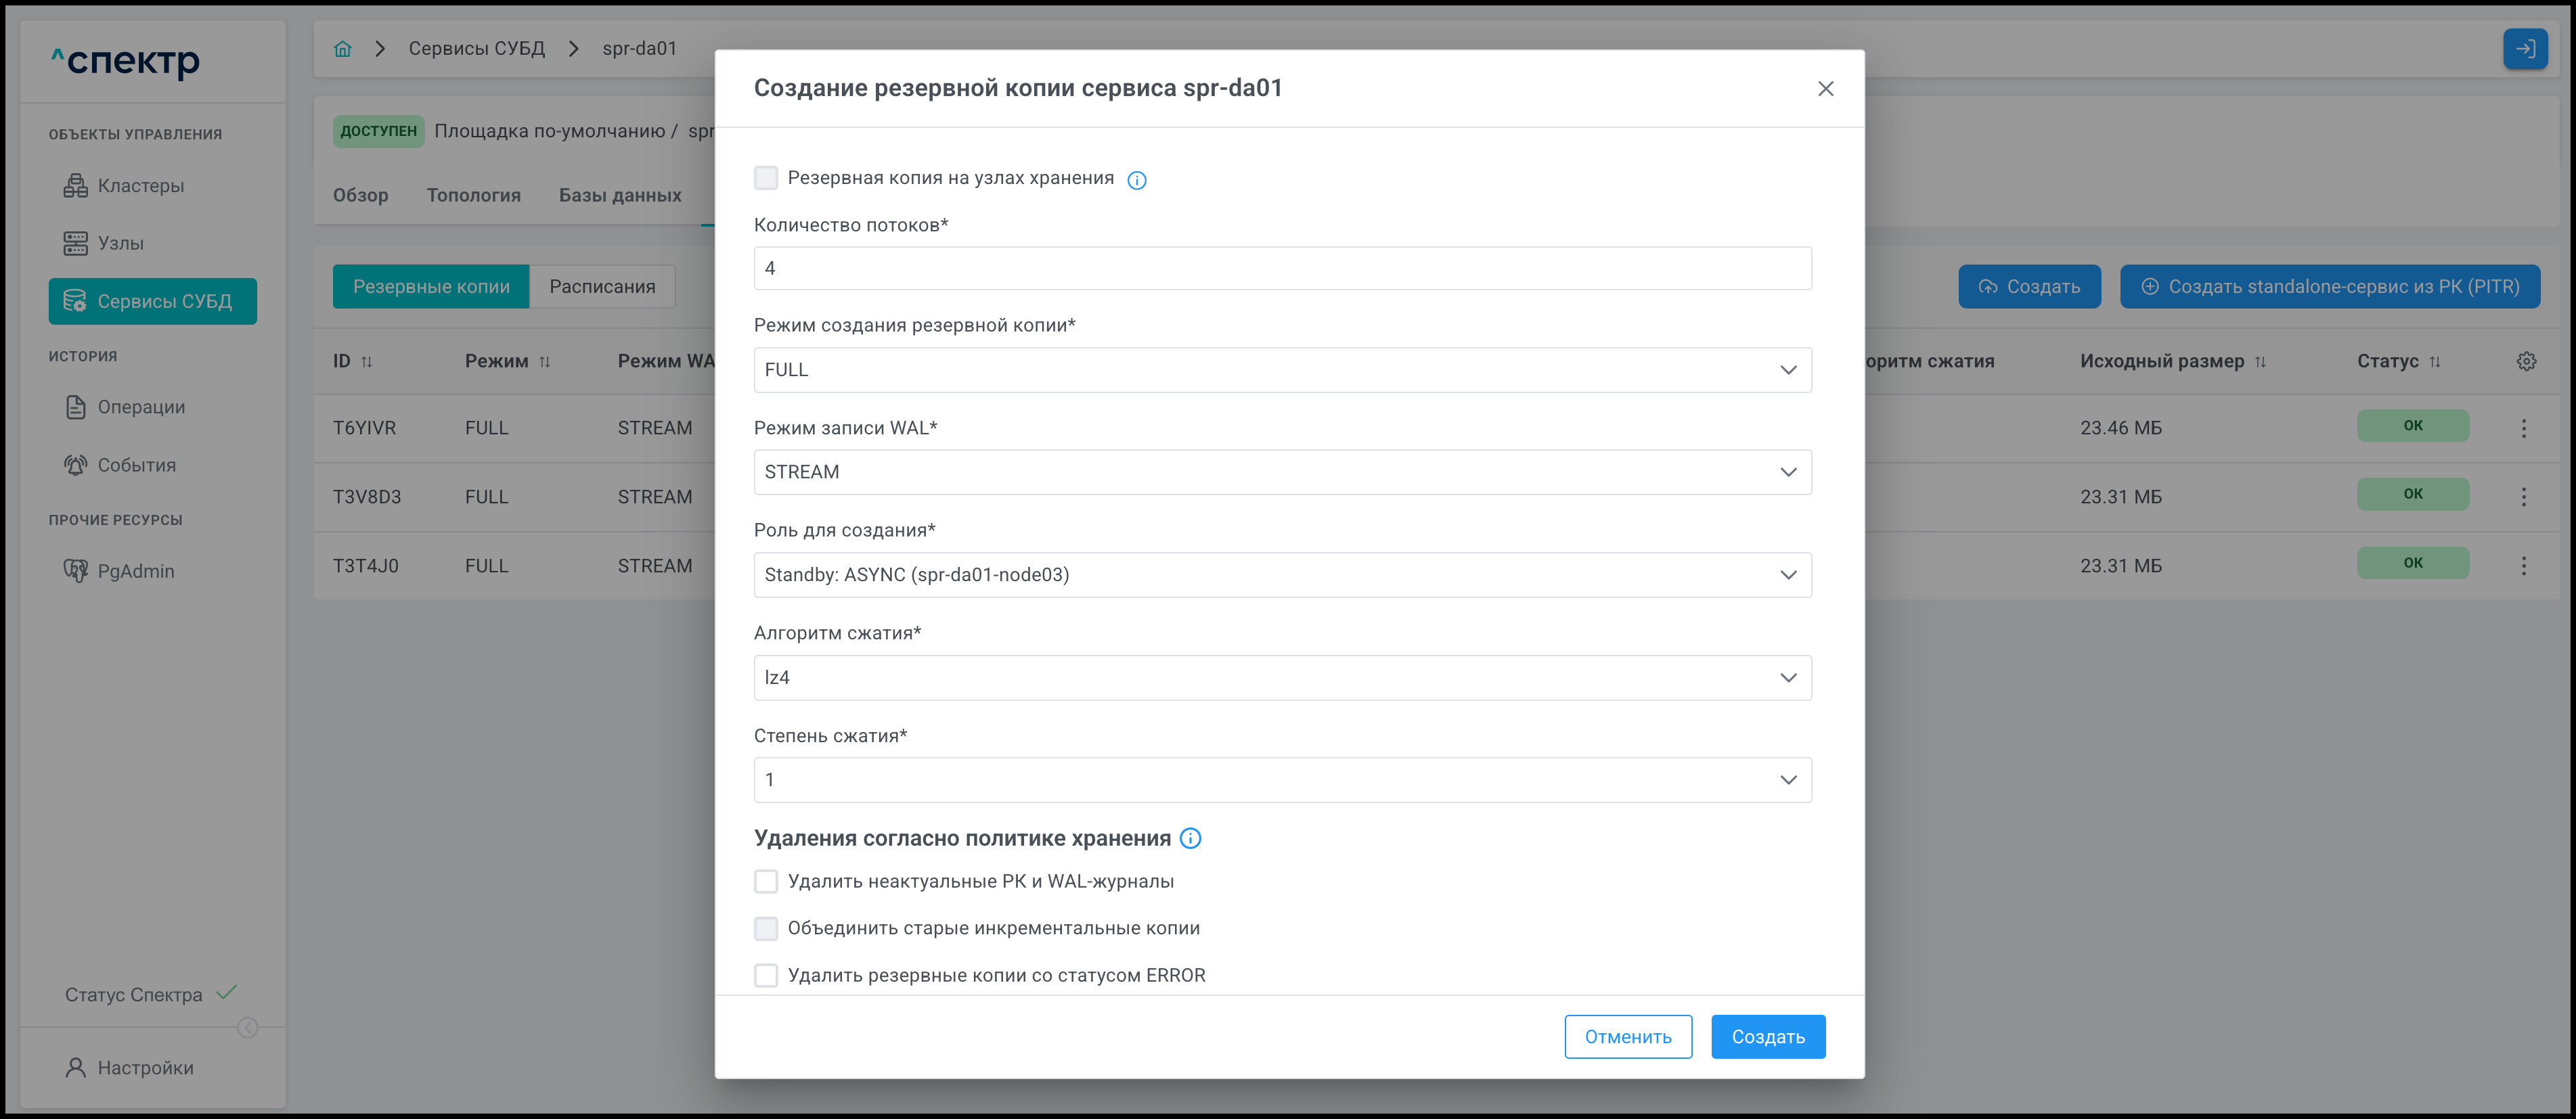Expand backup mode dropdown showing FULL

click(x=1282, y=370)
